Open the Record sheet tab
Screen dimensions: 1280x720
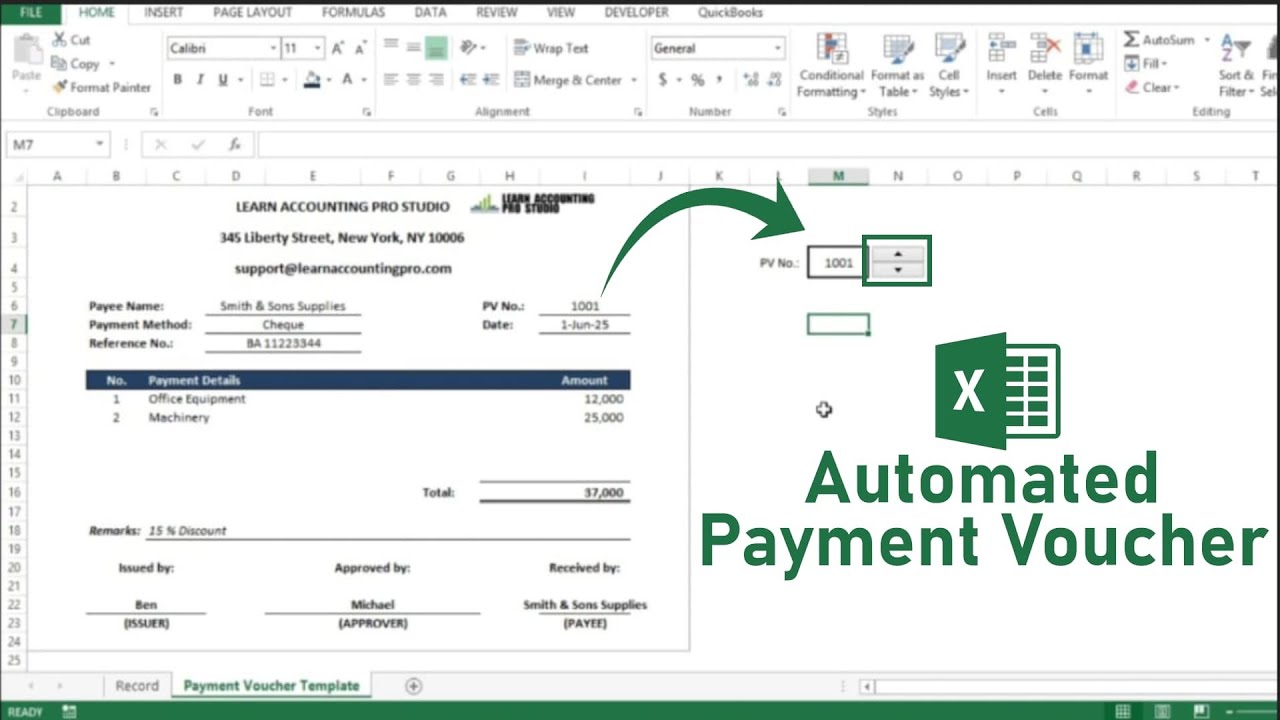click(x=137, y=685)
